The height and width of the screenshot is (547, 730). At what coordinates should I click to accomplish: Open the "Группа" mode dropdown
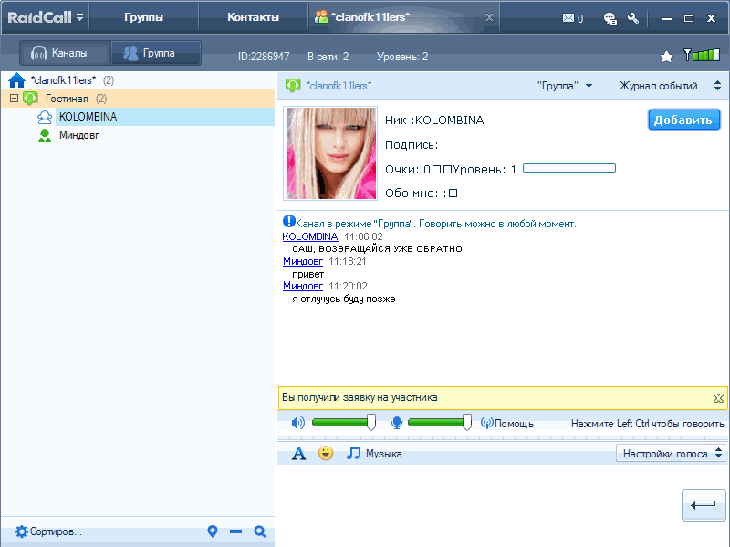564,86
